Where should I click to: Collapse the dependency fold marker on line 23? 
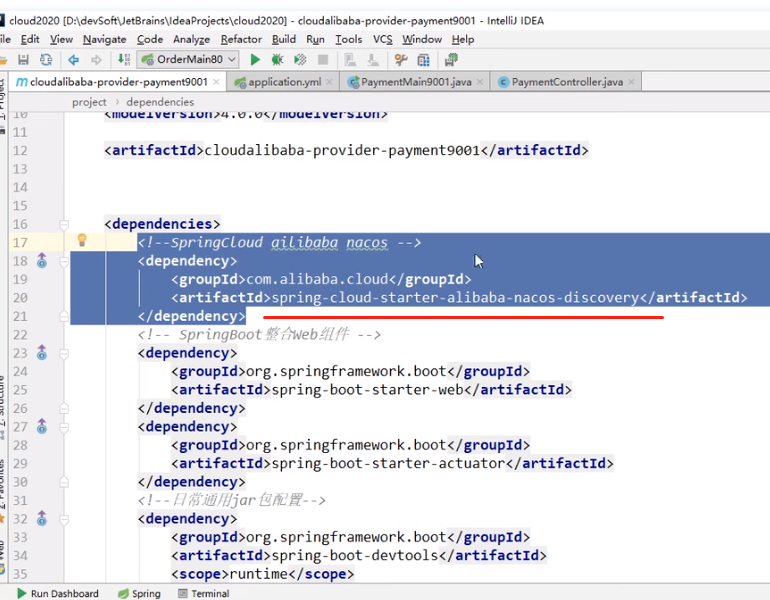tap(64, 354)
